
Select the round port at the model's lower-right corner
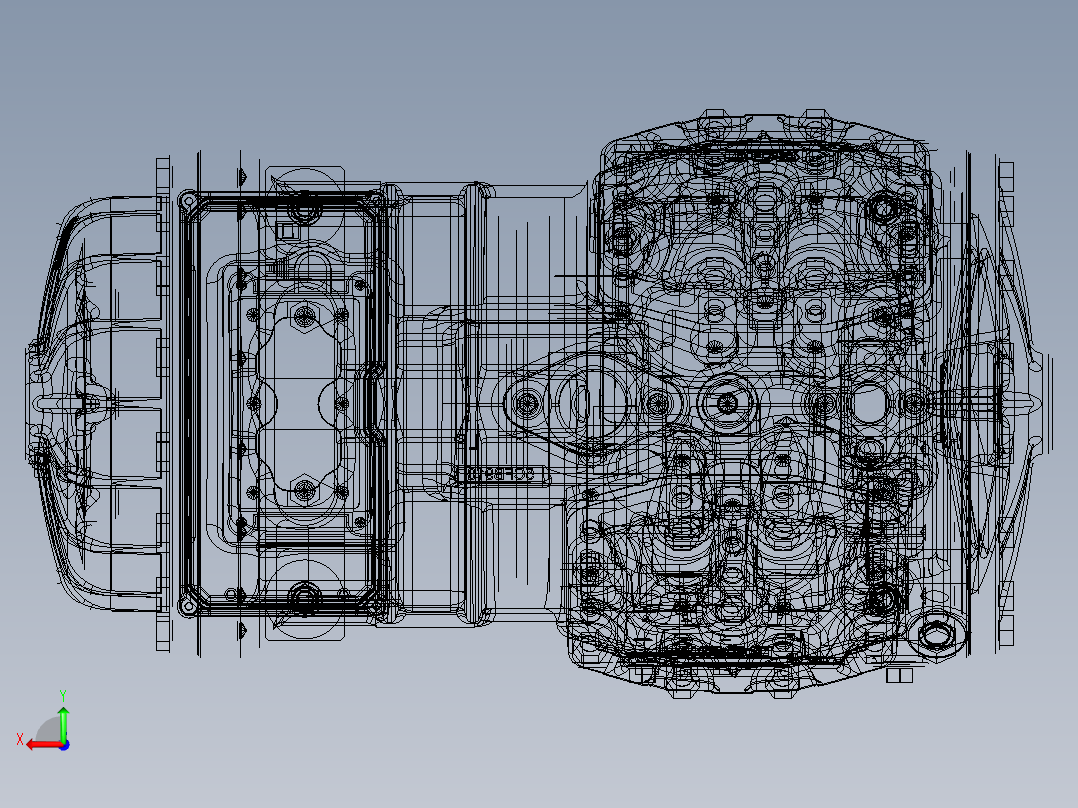tap(936, 634)
